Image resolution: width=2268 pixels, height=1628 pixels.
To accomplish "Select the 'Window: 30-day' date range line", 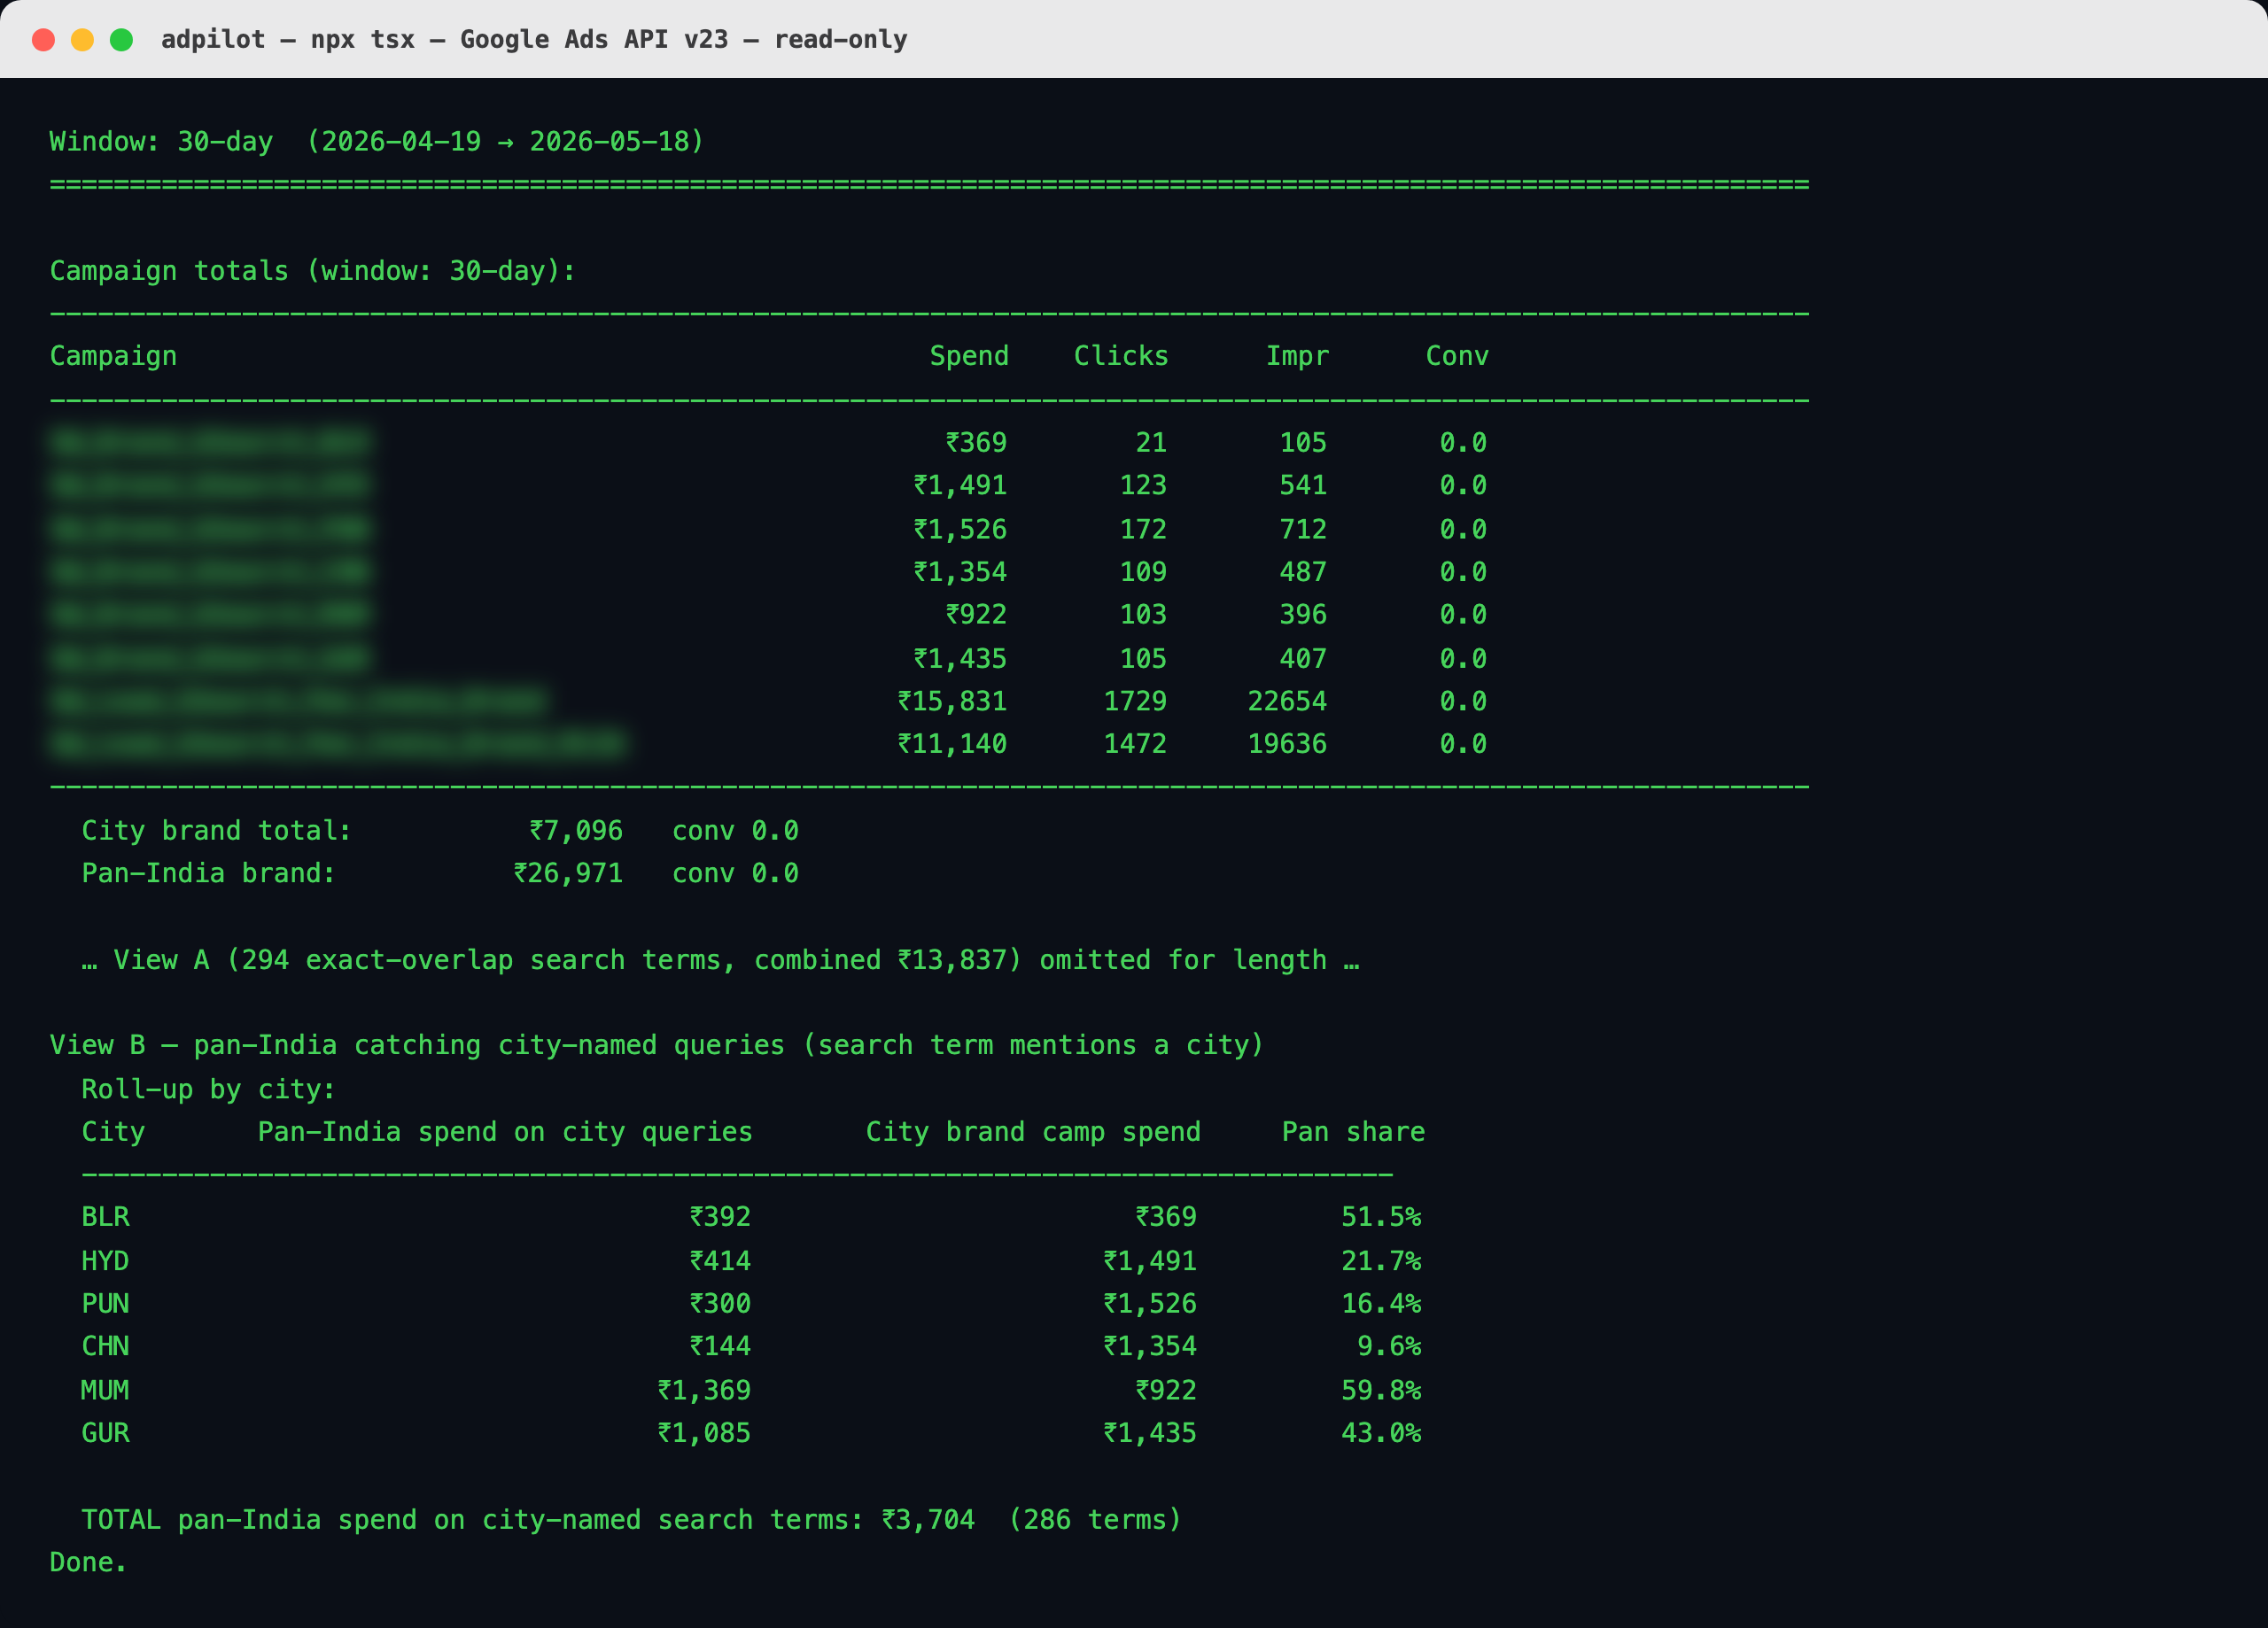I will [x=377, y=141].
